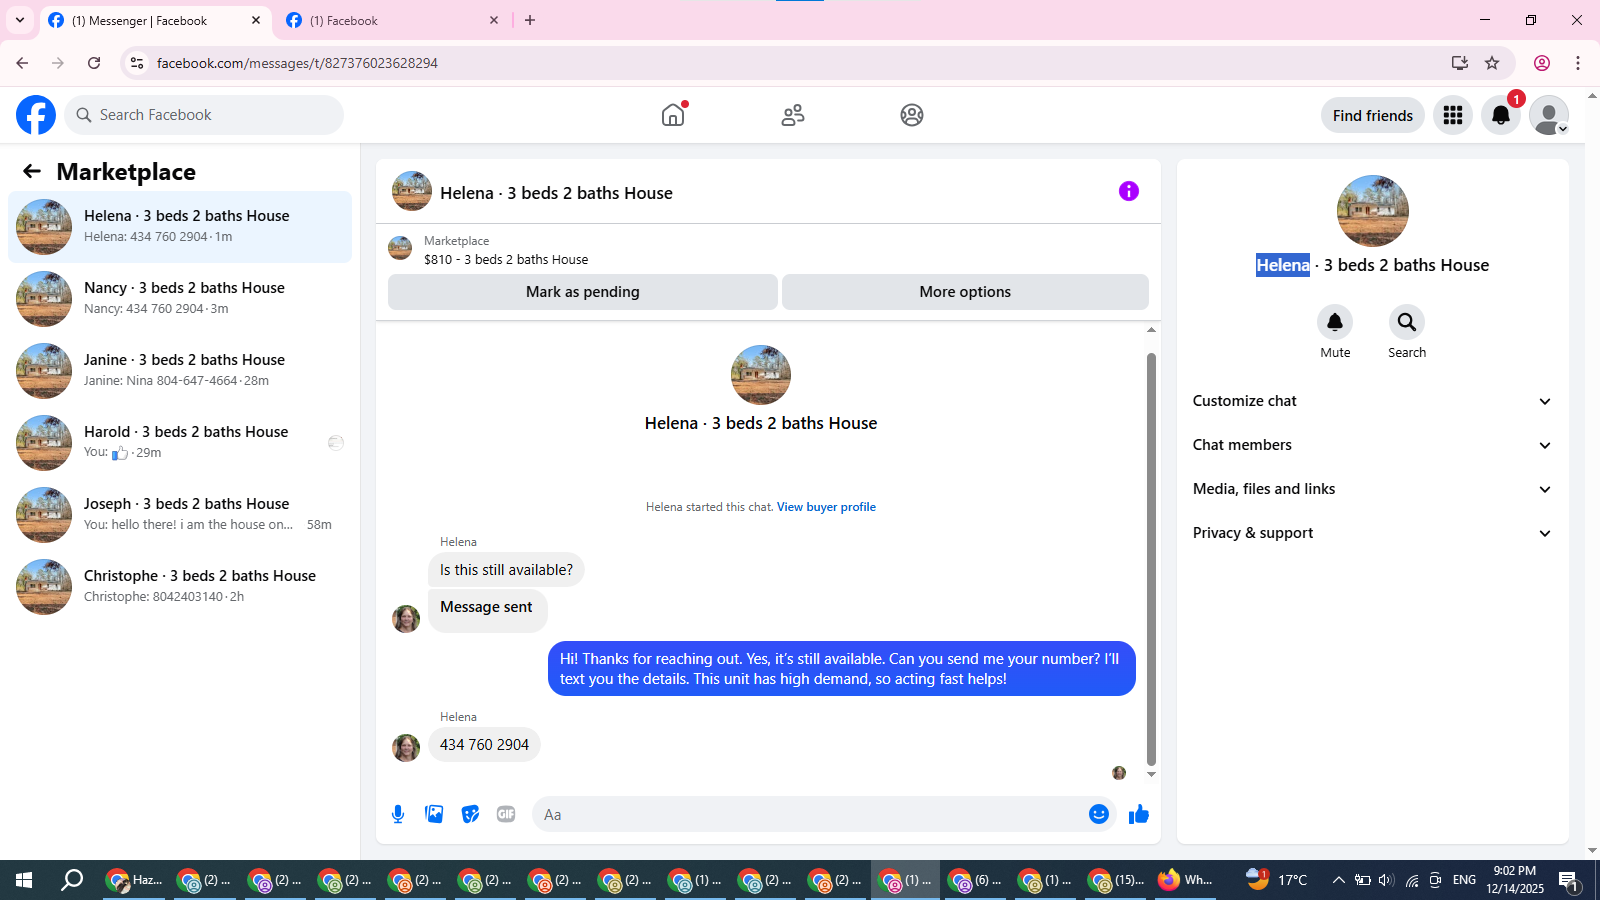The height and width of the screenshot is (900, 1600).
Task: Click the browser address bar URL
Action: tap(297, 63)
